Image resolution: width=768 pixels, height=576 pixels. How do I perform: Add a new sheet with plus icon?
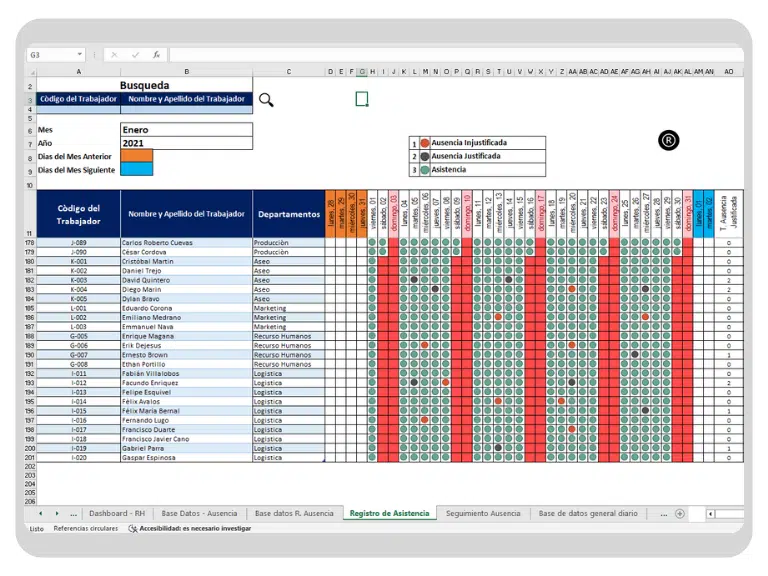tap(680, 513)
